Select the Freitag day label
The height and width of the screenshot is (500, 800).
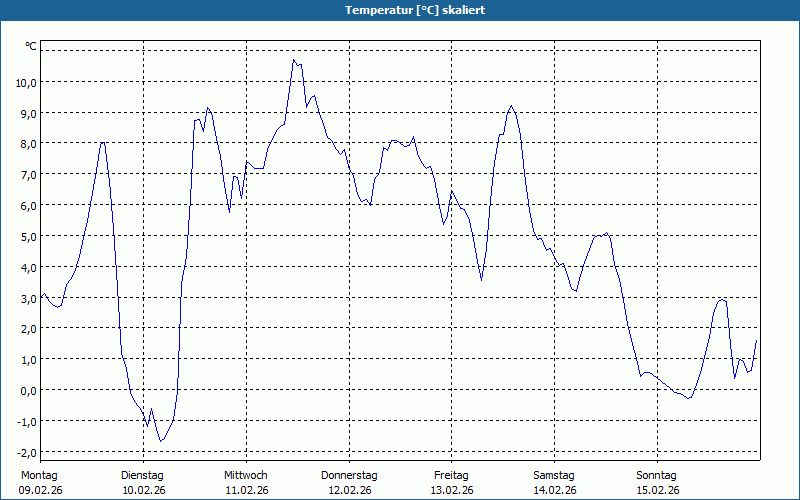(x=451, y=476)
